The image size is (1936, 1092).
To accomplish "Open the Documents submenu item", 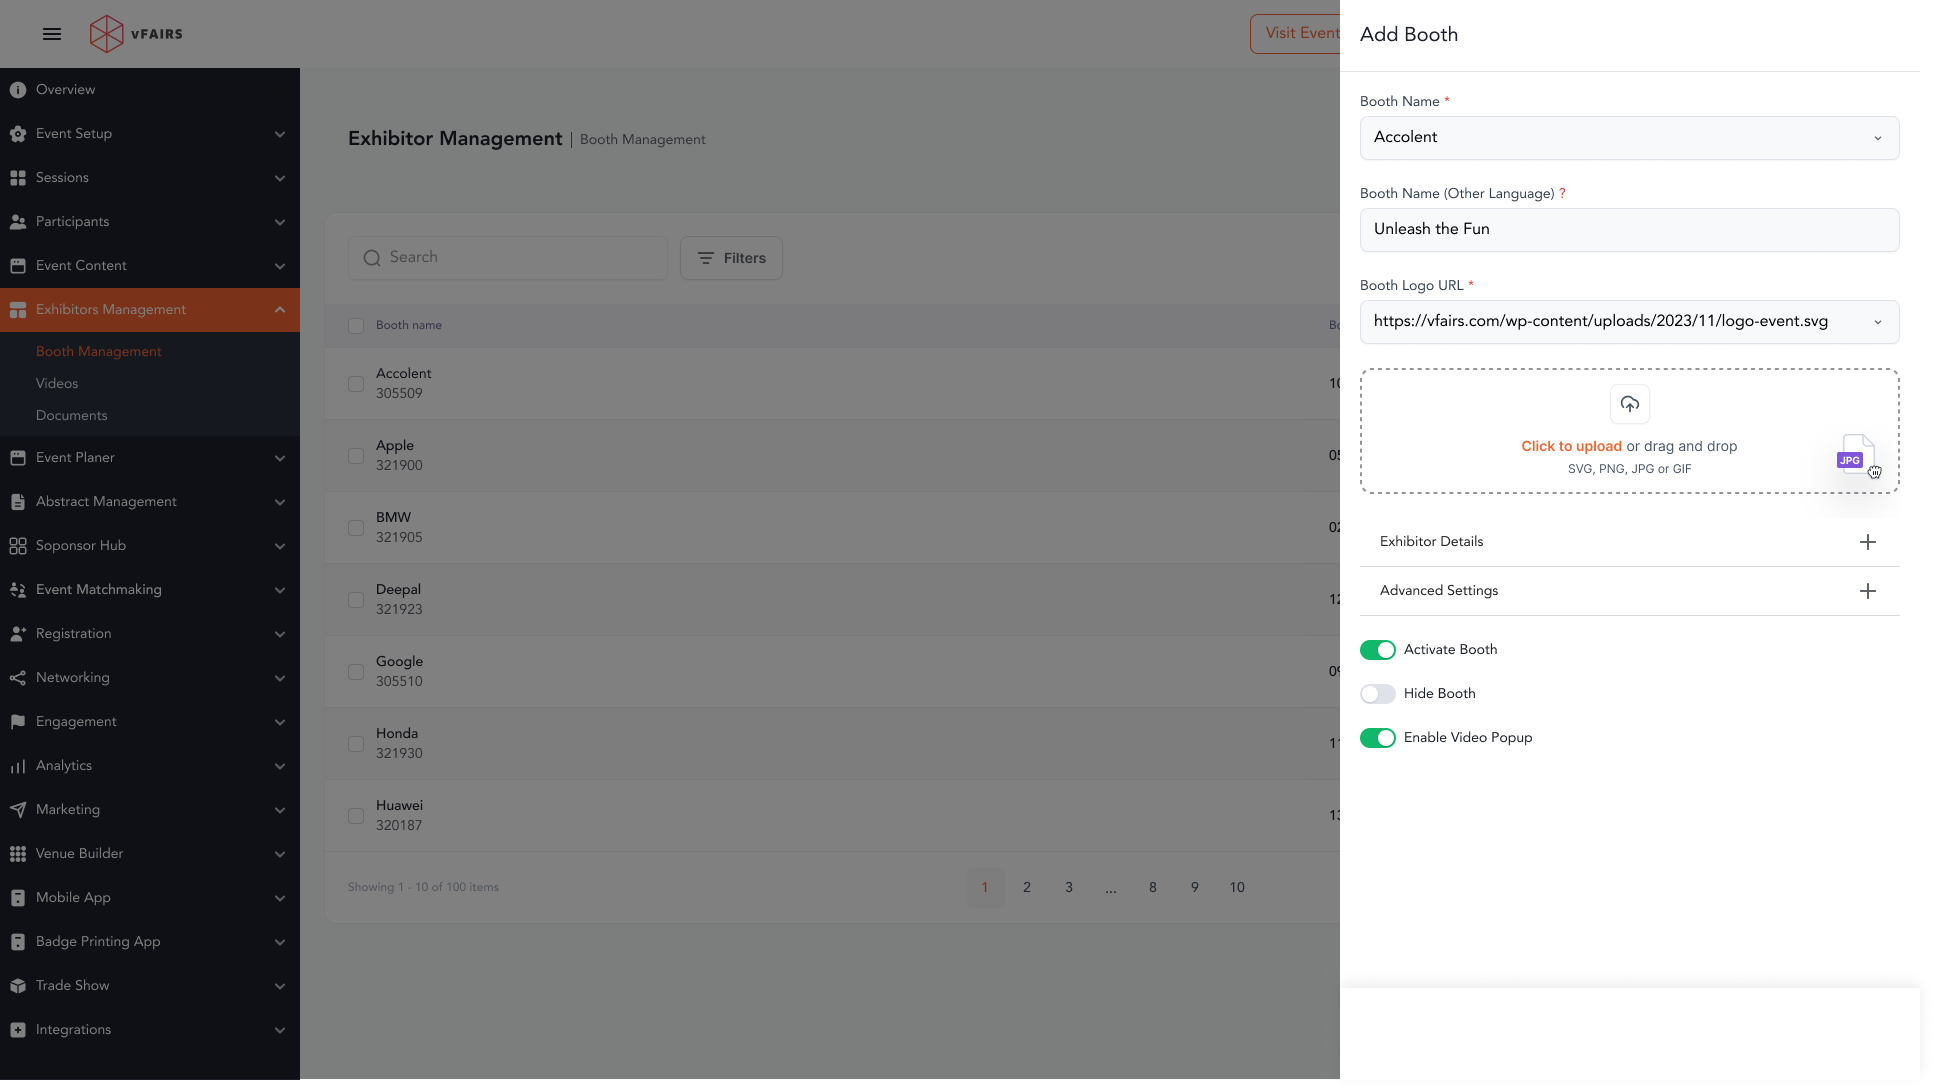I will pyautogui.click(x=71, y=415).
